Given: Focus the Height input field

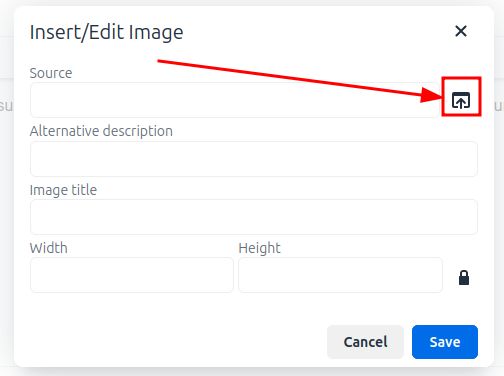Looking at the screenshot, I should click(x=340, y=275).
